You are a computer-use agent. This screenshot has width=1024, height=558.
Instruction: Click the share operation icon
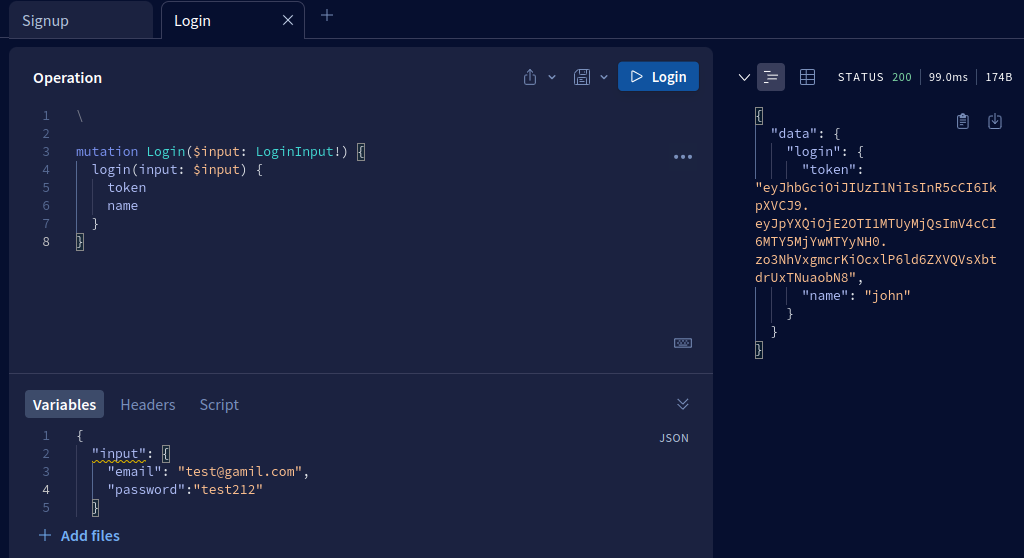530,77
